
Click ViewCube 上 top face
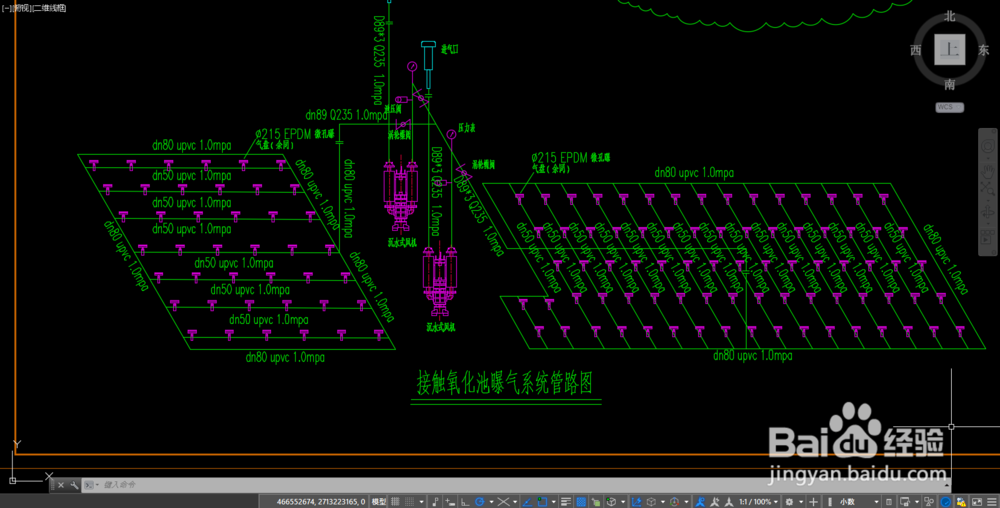950,50
